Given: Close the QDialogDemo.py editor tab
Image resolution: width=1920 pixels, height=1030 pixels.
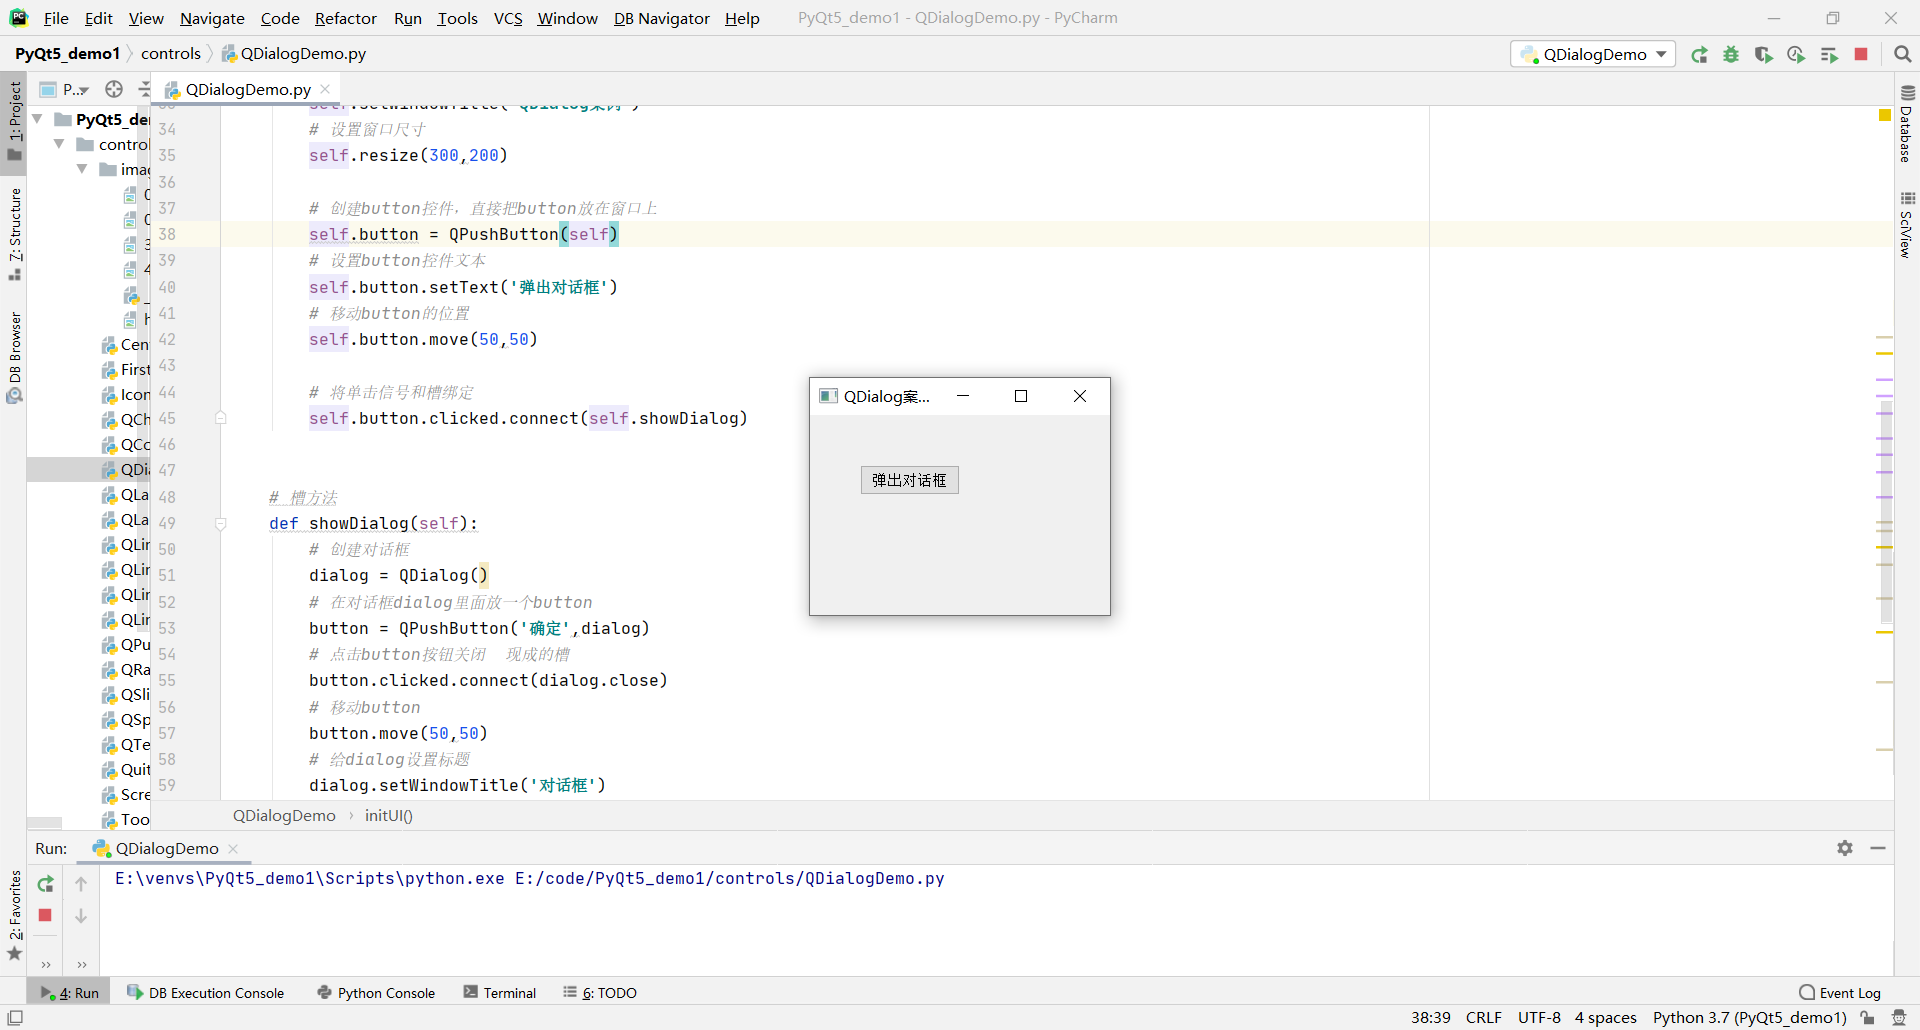Looking at the screenshot, I should [x=325, y=89].
